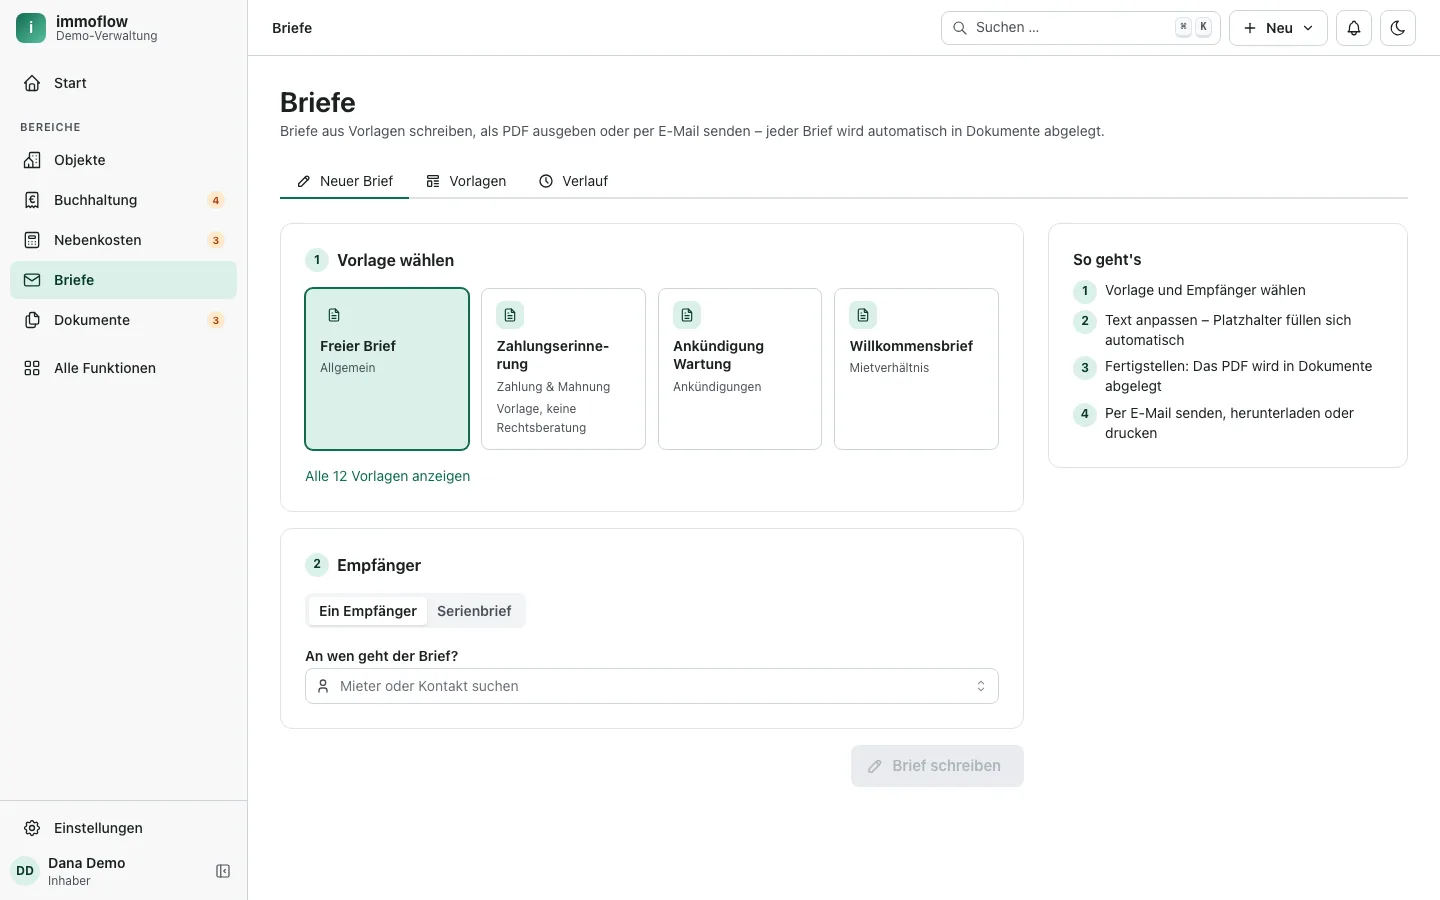Click the Willkommensbrief document icon
Viewport: 1440px width, 900px height.
click(863, 315)
